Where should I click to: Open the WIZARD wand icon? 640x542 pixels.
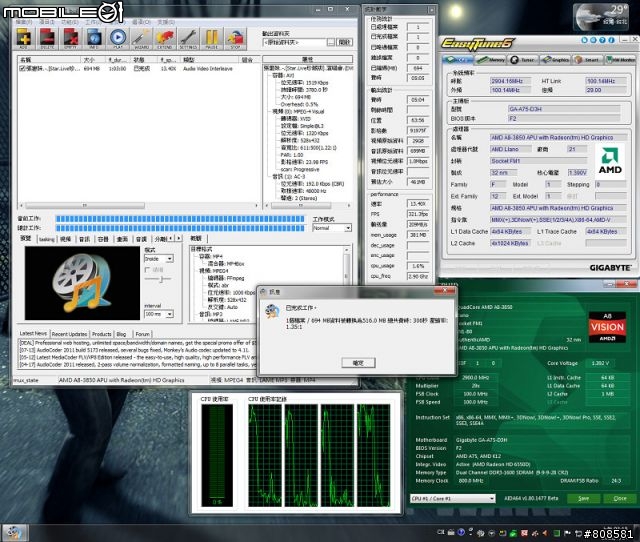[142, 39]
